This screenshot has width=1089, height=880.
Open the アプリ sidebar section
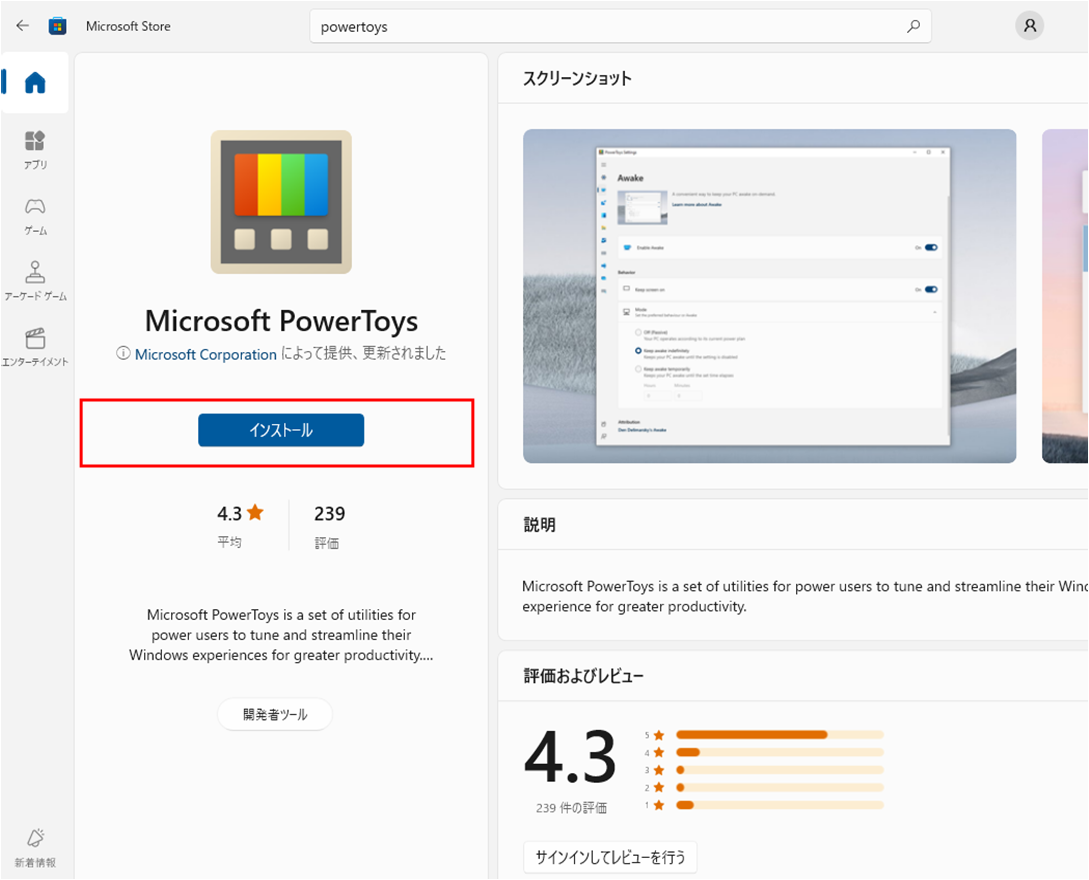(35, 149)
